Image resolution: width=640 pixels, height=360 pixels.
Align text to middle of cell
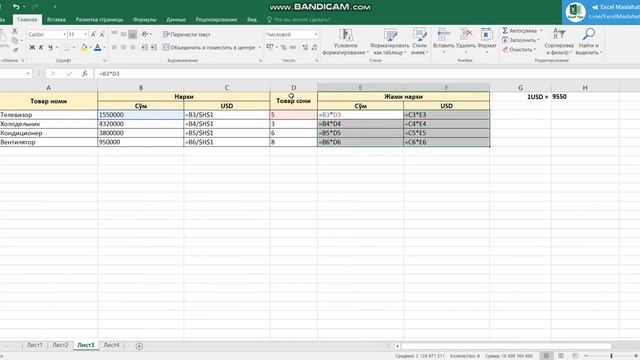123,34
